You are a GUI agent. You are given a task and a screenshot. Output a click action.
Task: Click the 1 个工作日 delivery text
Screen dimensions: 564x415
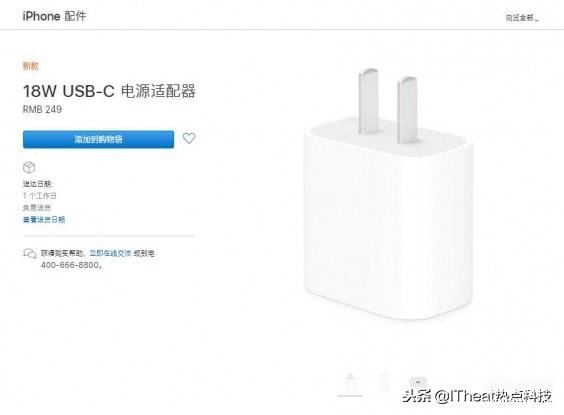pyautogui.click(x=40, y=196)
